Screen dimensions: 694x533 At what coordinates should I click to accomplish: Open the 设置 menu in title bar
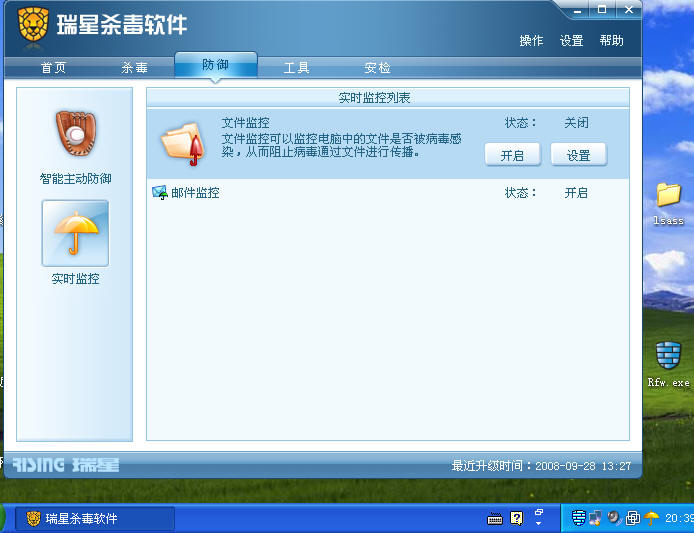[x=571, y=41]
